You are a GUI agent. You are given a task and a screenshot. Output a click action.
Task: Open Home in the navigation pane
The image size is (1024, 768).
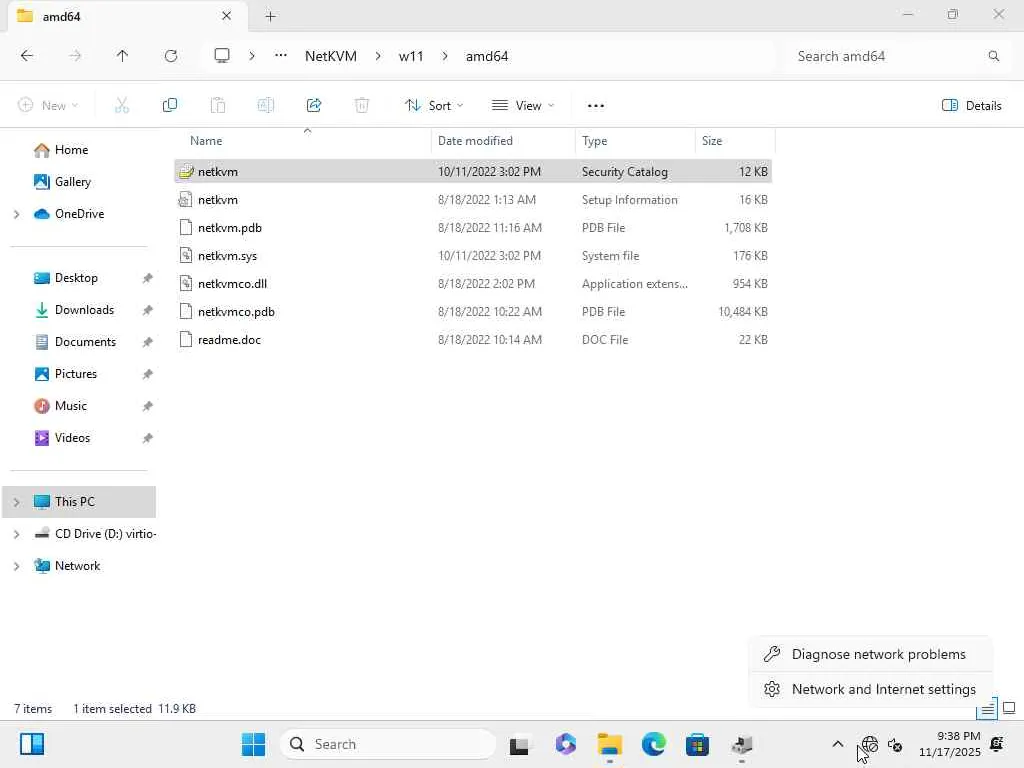pyautogui.click(x=71, y=150)
